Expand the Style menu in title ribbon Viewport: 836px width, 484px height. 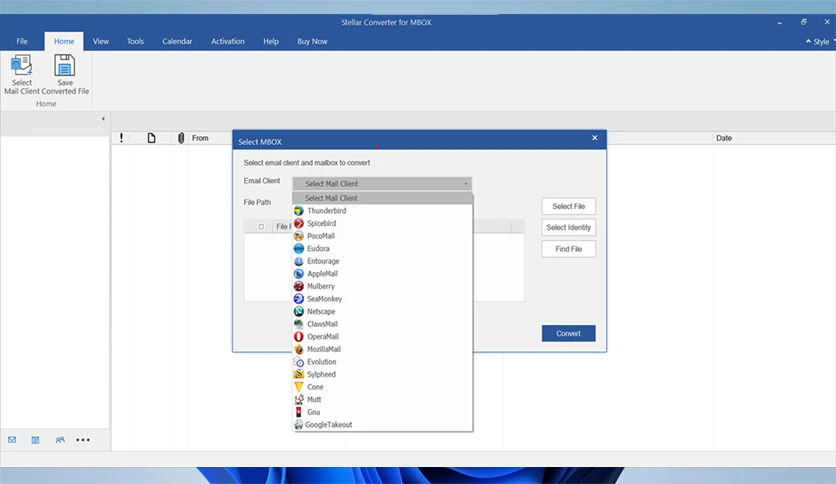coord(820,42)
